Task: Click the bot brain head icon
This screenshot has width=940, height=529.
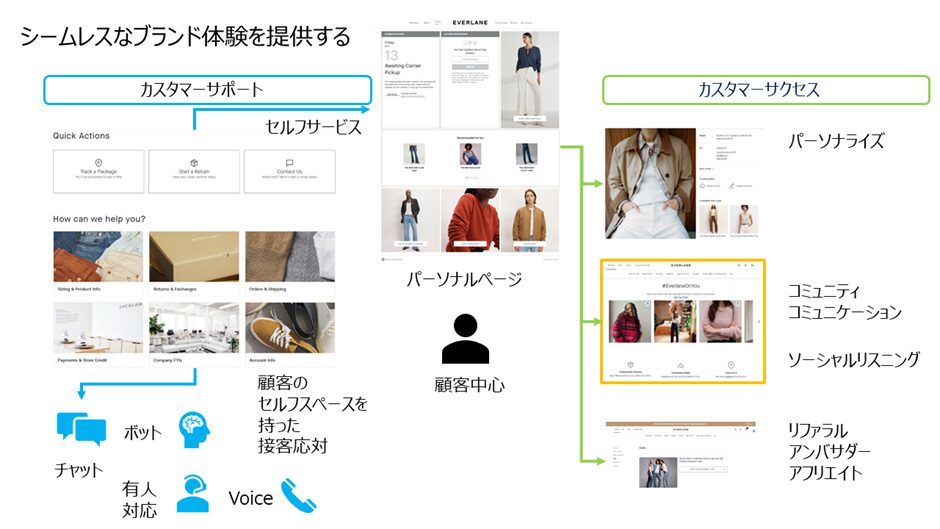Action: [196, 428]
